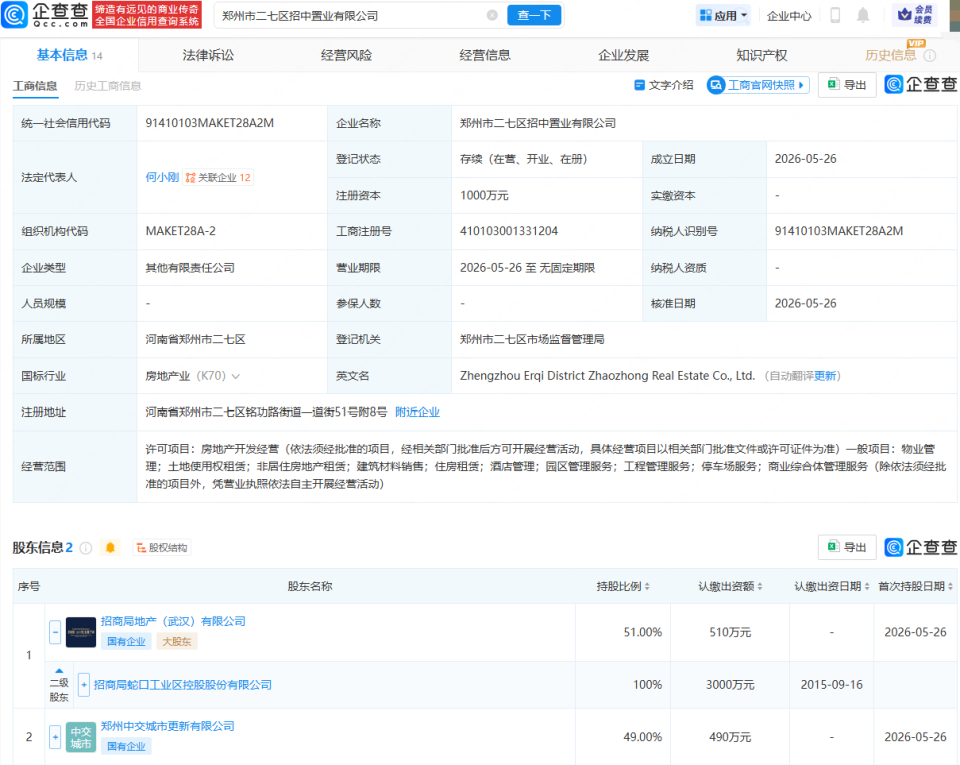Switch to the 基本信息 tab
Viewport: 960px width, 765px height.
pos(69,55)
